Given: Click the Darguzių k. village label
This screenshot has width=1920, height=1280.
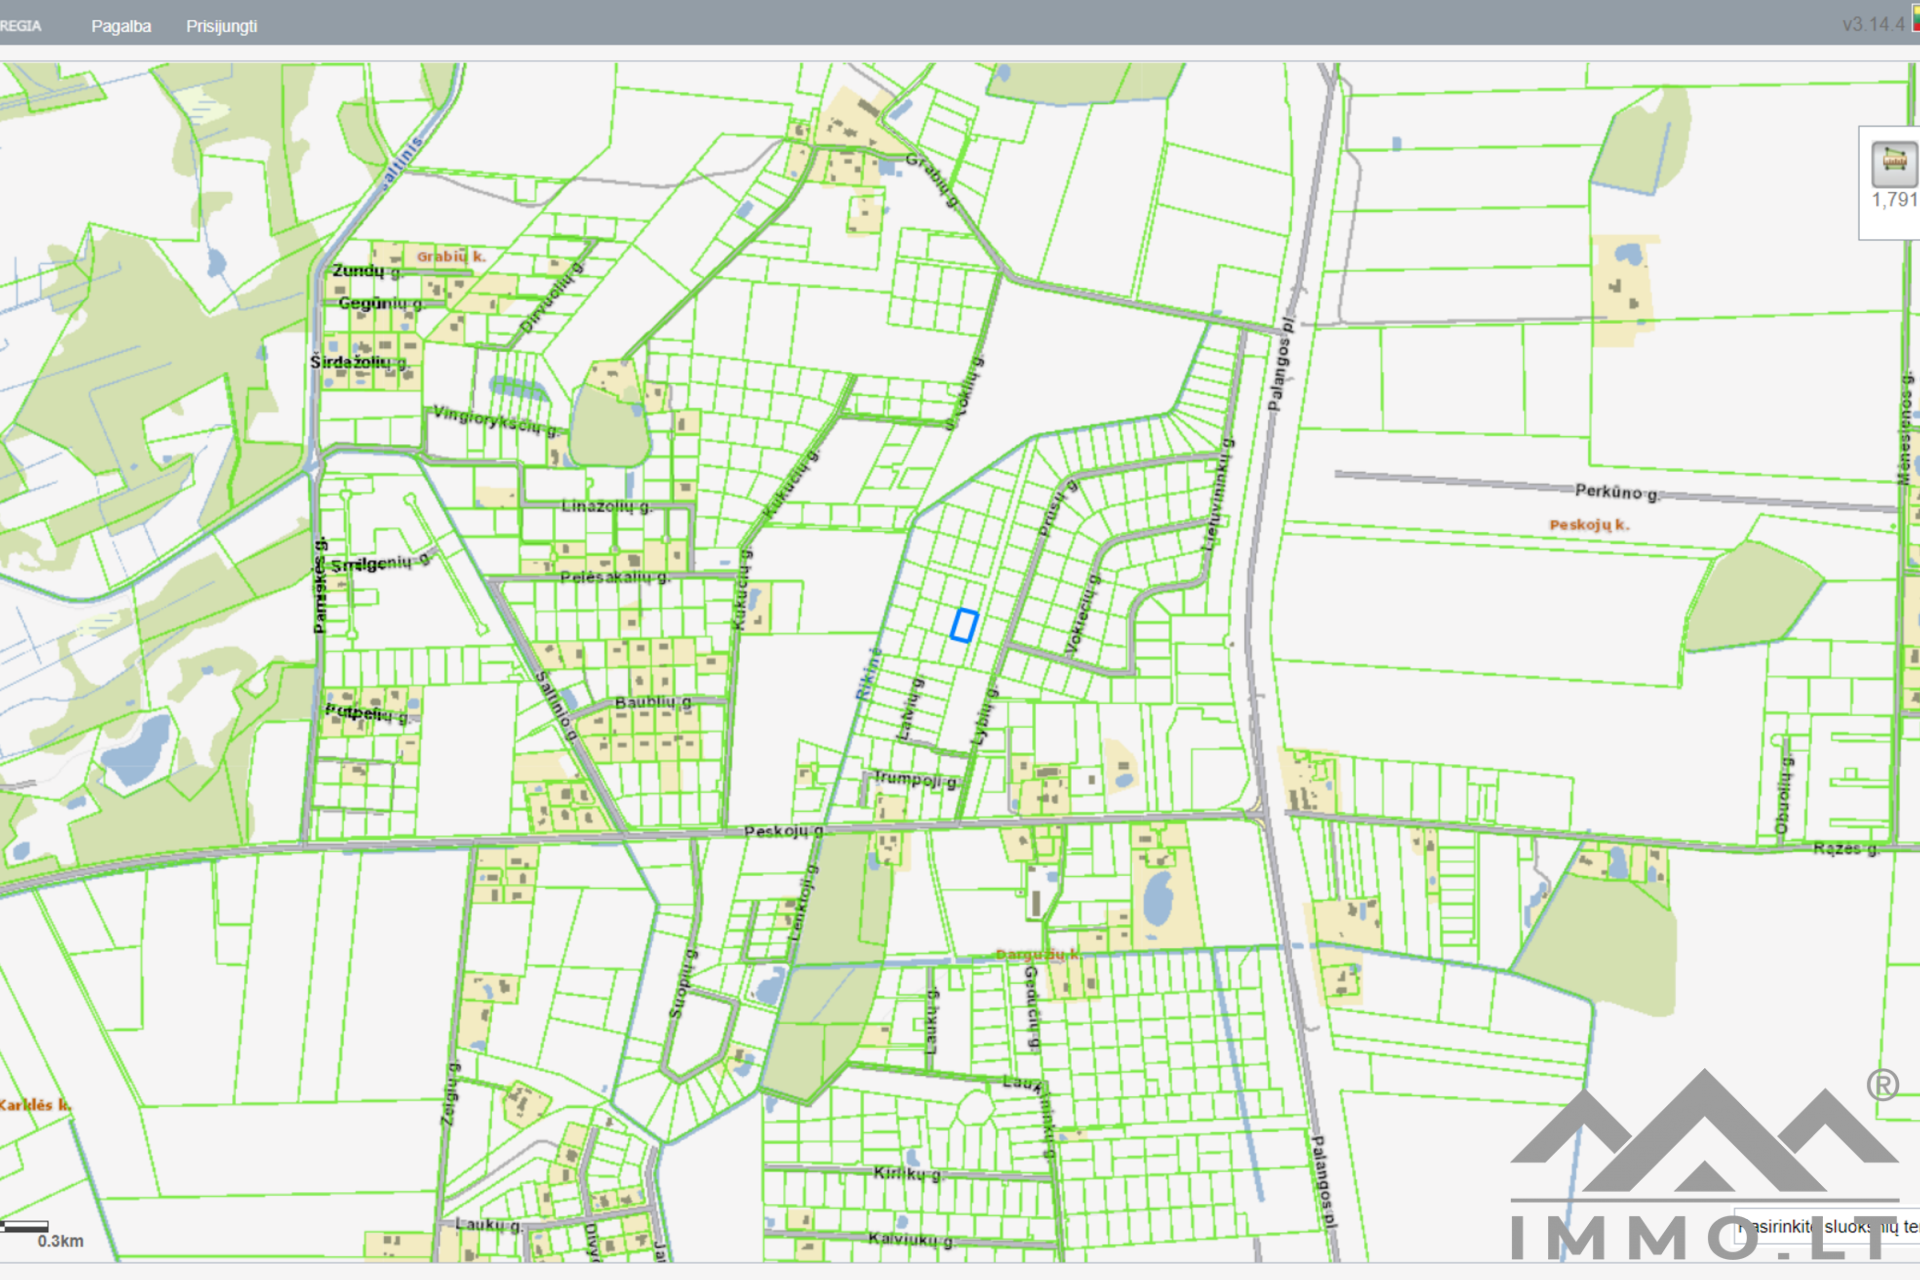Looking at the screenshot, I should click(x=1037, y=954).
